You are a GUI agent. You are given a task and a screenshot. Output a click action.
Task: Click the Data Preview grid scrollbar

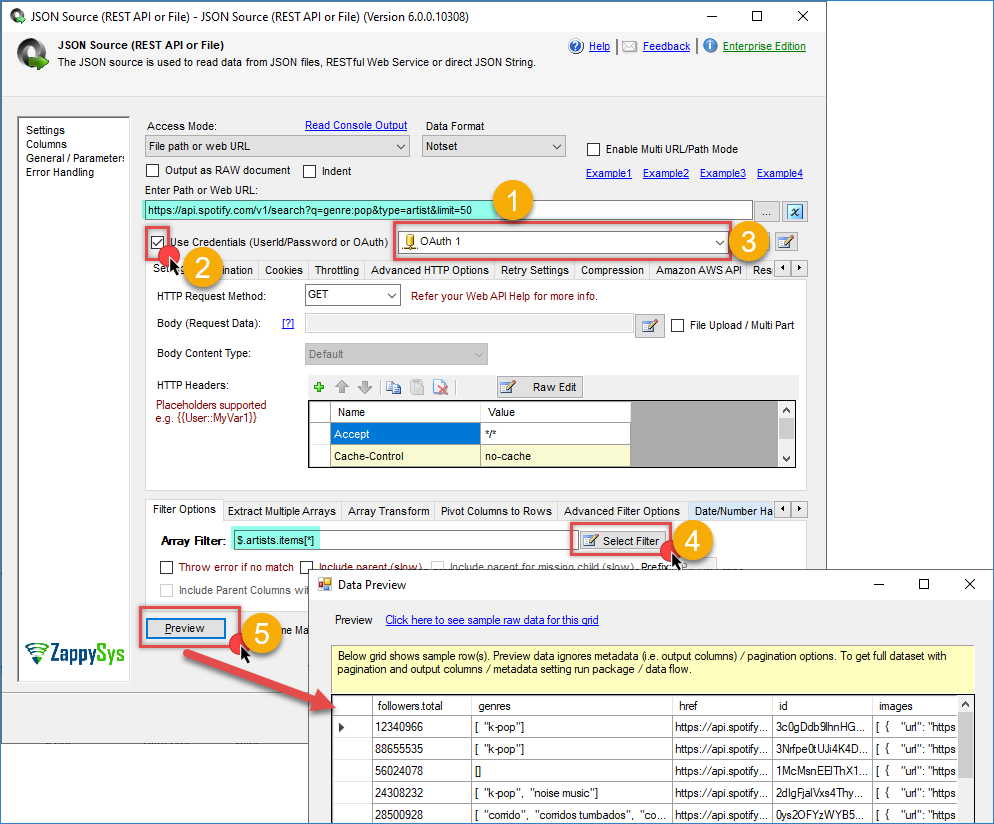point(965,759)
